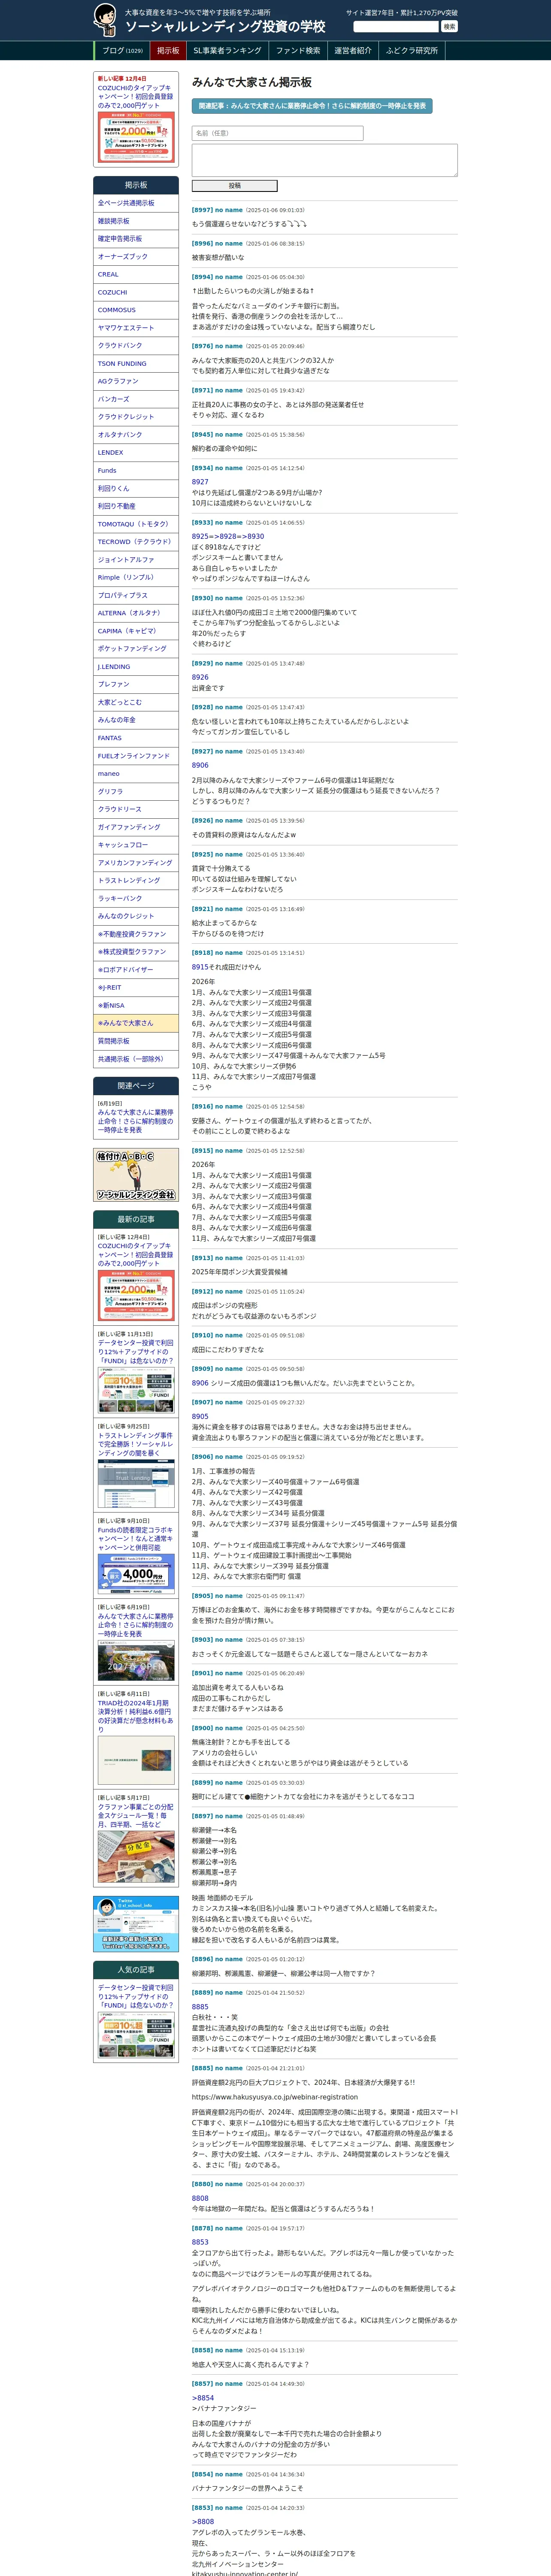Screen dimensions: 551x2576
Task: Open キャッシュフロー board link
Action: (136, 845)
